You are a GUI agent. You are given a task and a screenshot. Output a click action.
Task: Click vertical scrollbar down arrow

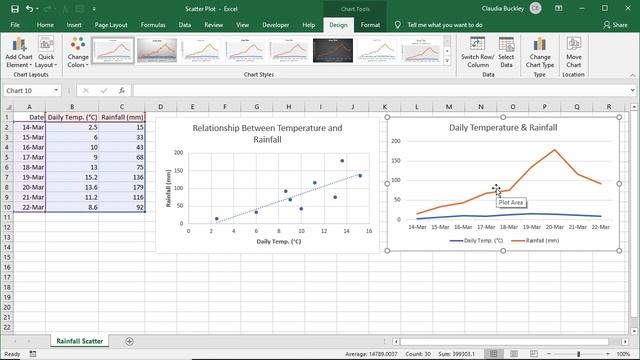633,331
